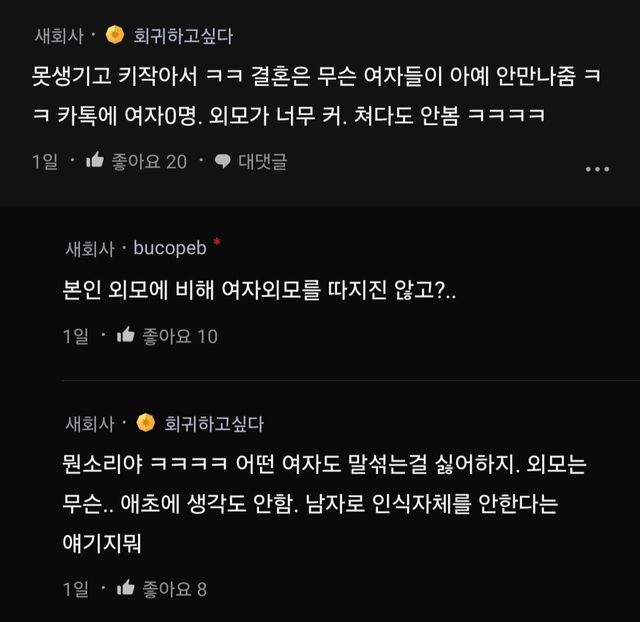Tap the speech bubble reply icon
This screenshot has width=640, height=622.
click(x=222, y=161)
